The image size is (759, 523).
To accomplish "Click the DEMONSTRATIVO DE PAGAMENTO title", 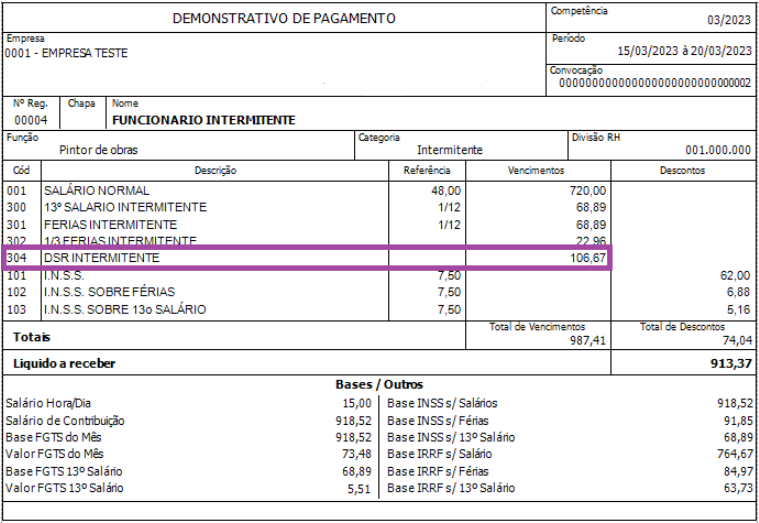I will (x=284, y=18).
